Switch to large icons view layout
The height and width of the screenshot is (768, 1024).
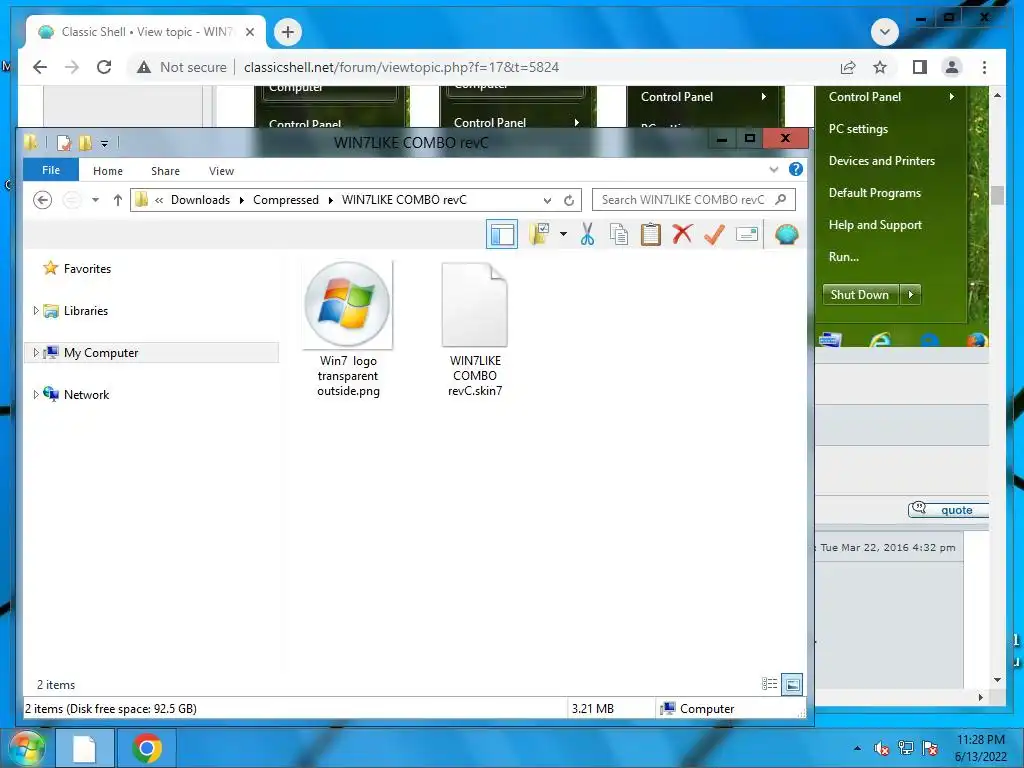tap(792, 684)
